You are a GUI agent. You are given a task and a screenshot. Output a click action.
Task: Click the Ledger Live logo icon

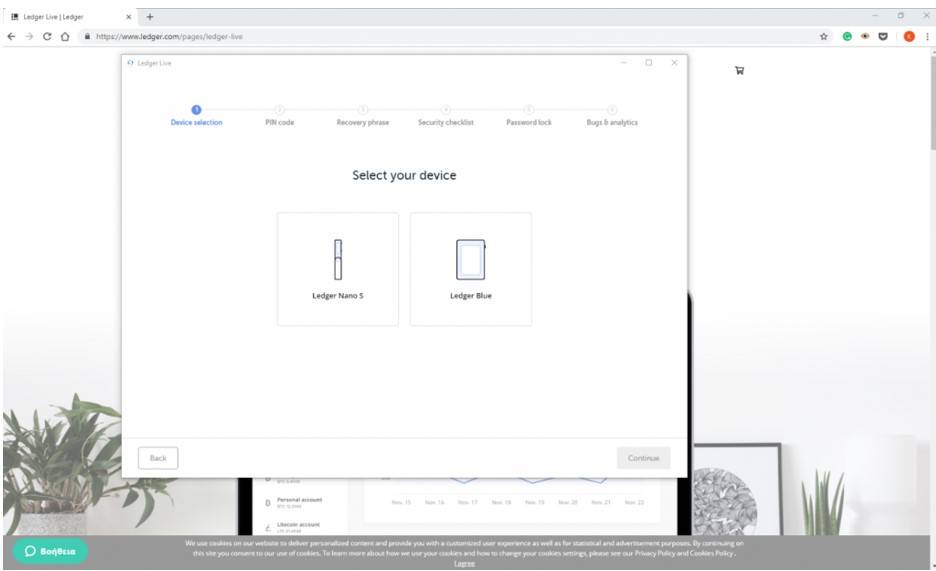click(130, 63)
